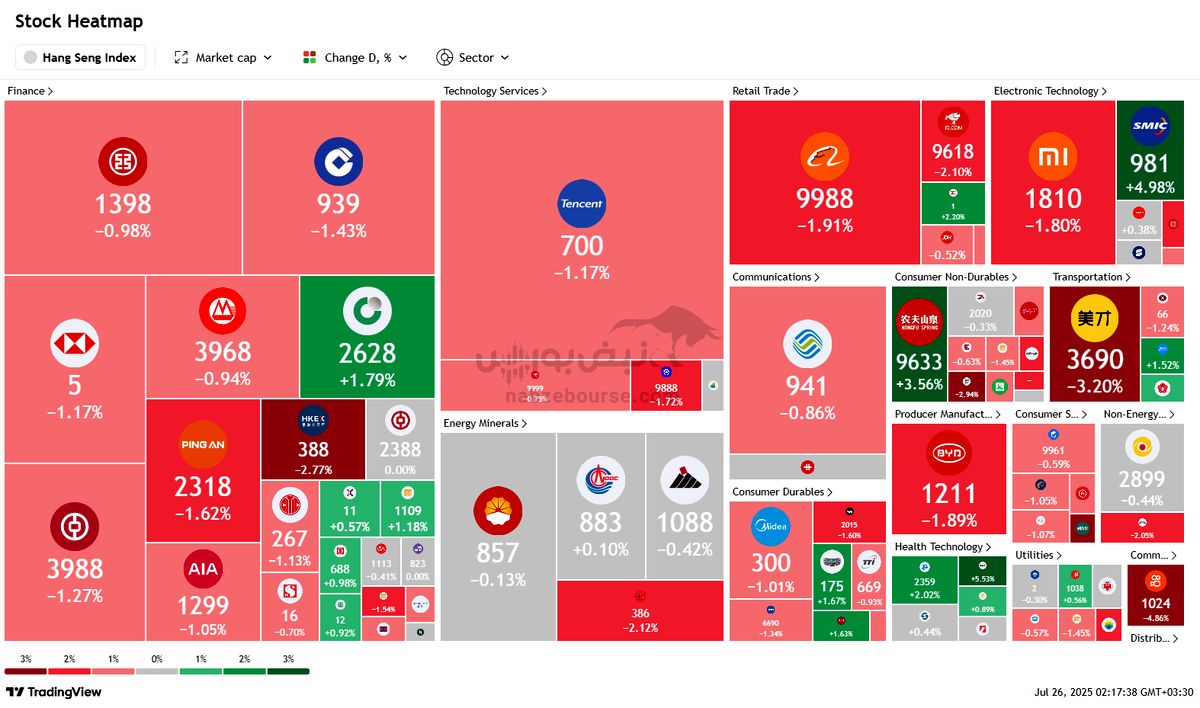Click the darkest green 3% legend swatch

tap(288, 671)
